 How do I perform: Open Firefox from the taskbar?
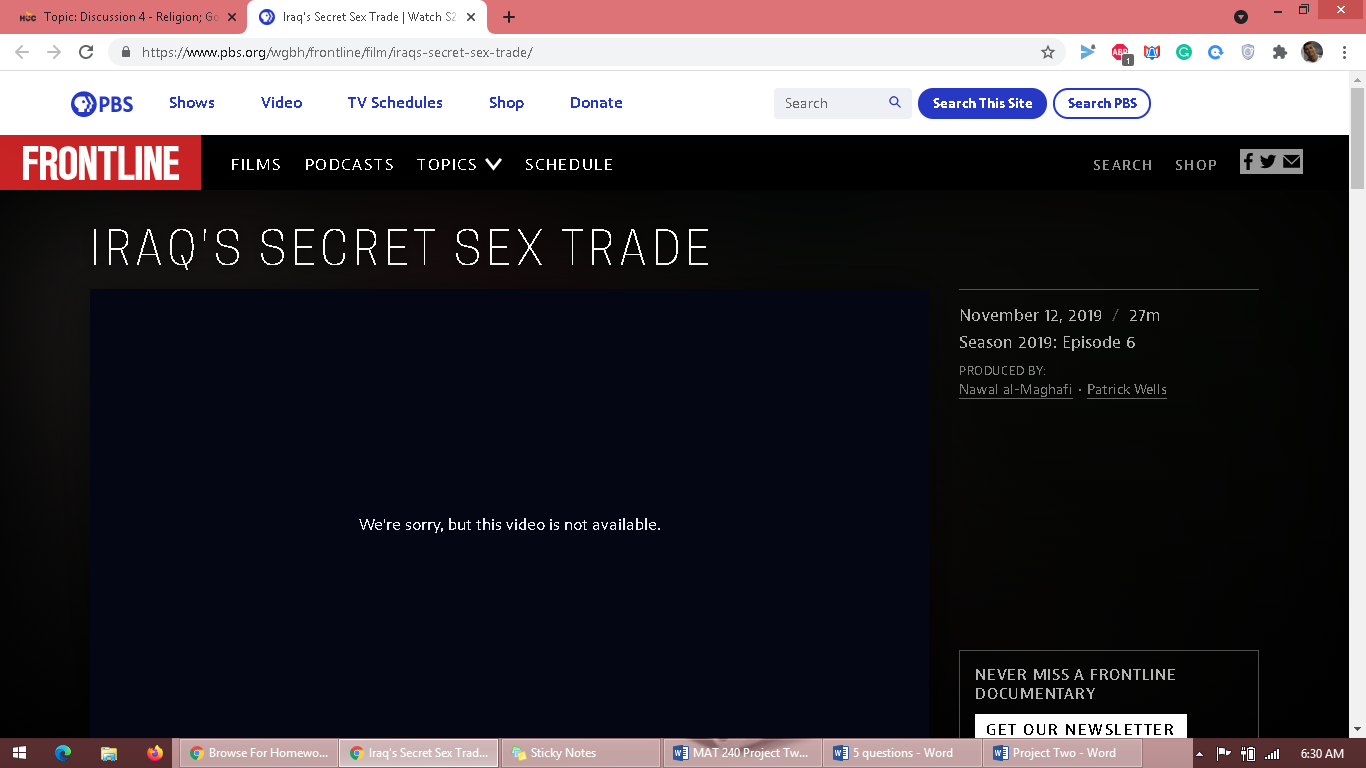[x=154, y=753]
